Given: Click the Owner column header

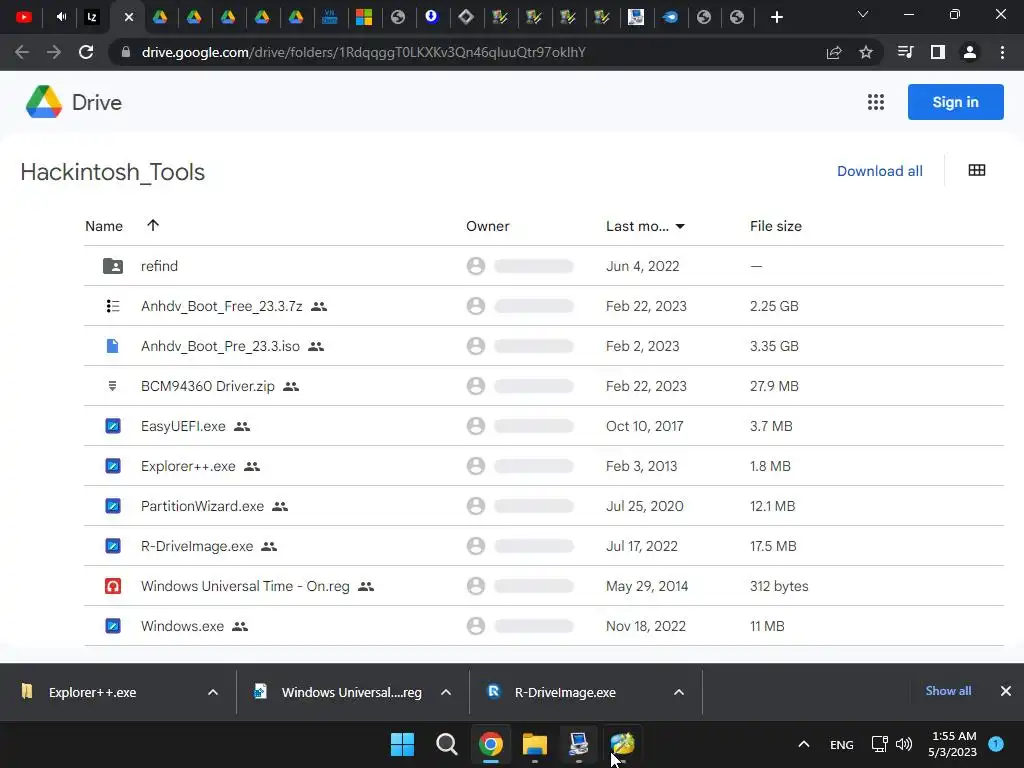Looking at the screenshot, I should pyautogui.click(x=487, y=226).
